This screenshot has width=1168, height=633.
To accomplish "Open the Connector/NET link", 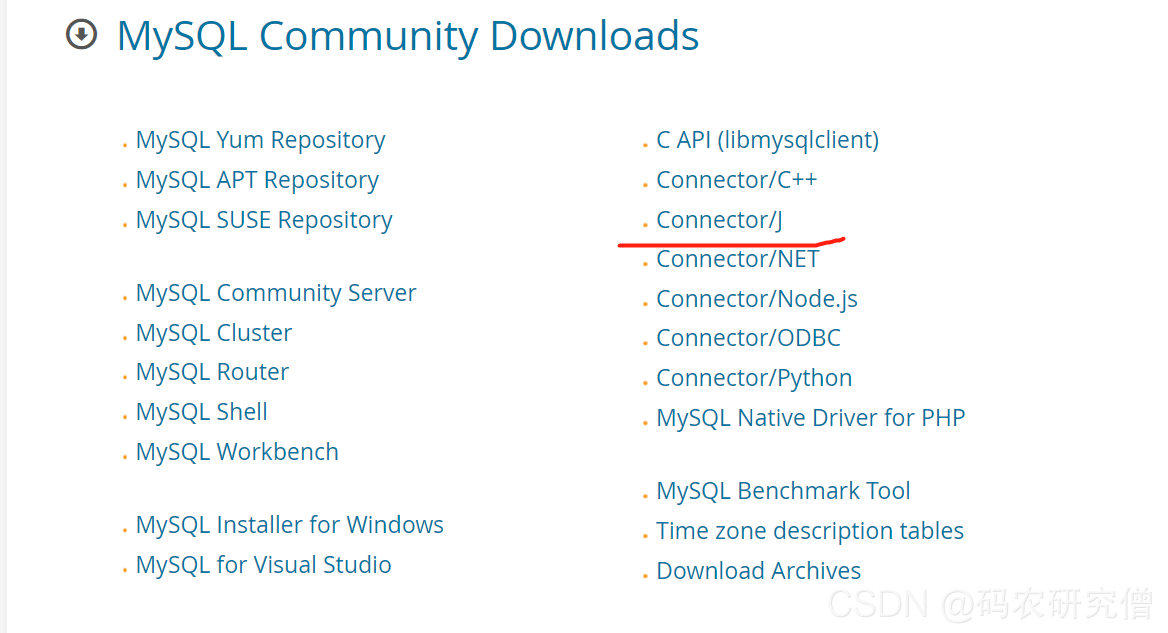I will click(x=737, y=259).
